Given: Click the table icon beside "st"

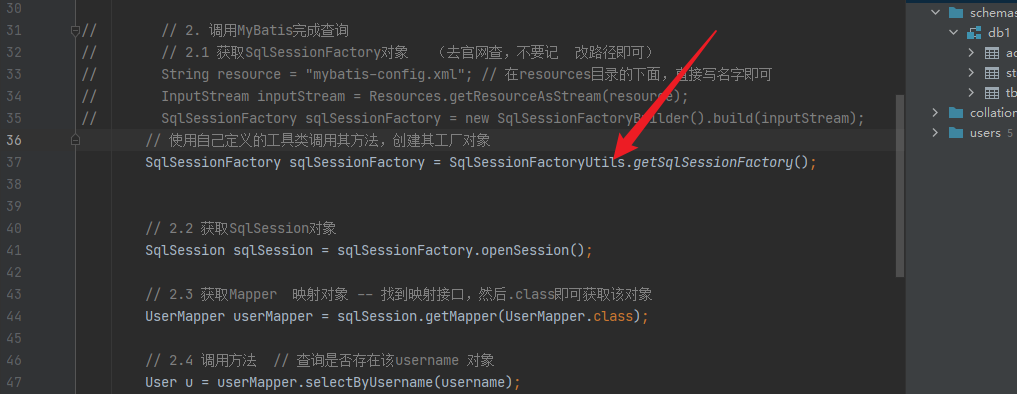Looking at the screenshot, I should tap(992, 73).
